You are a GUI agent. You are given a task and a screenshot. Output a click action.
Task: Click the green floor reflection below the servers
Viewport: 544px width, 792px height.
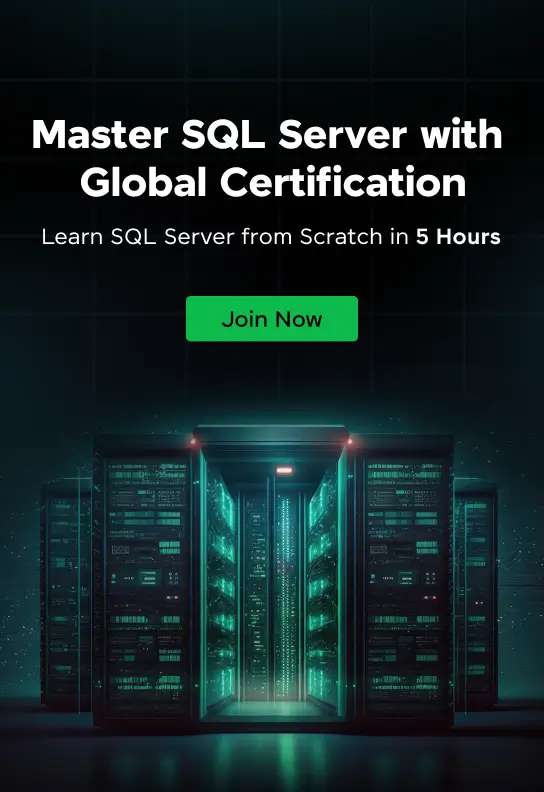click(273, 753)
